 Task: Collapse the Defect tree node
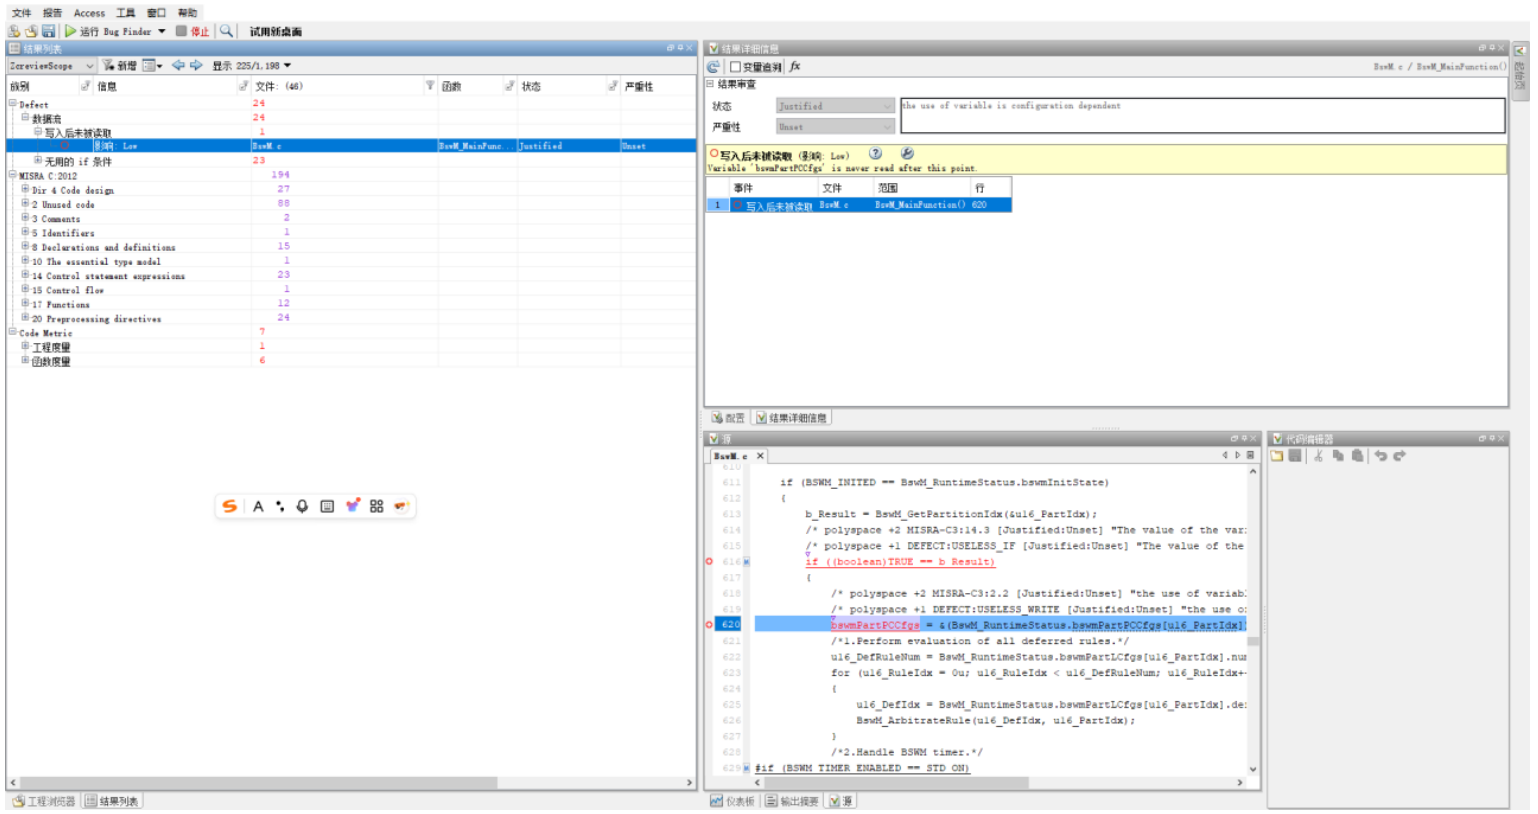click(13, 104)
